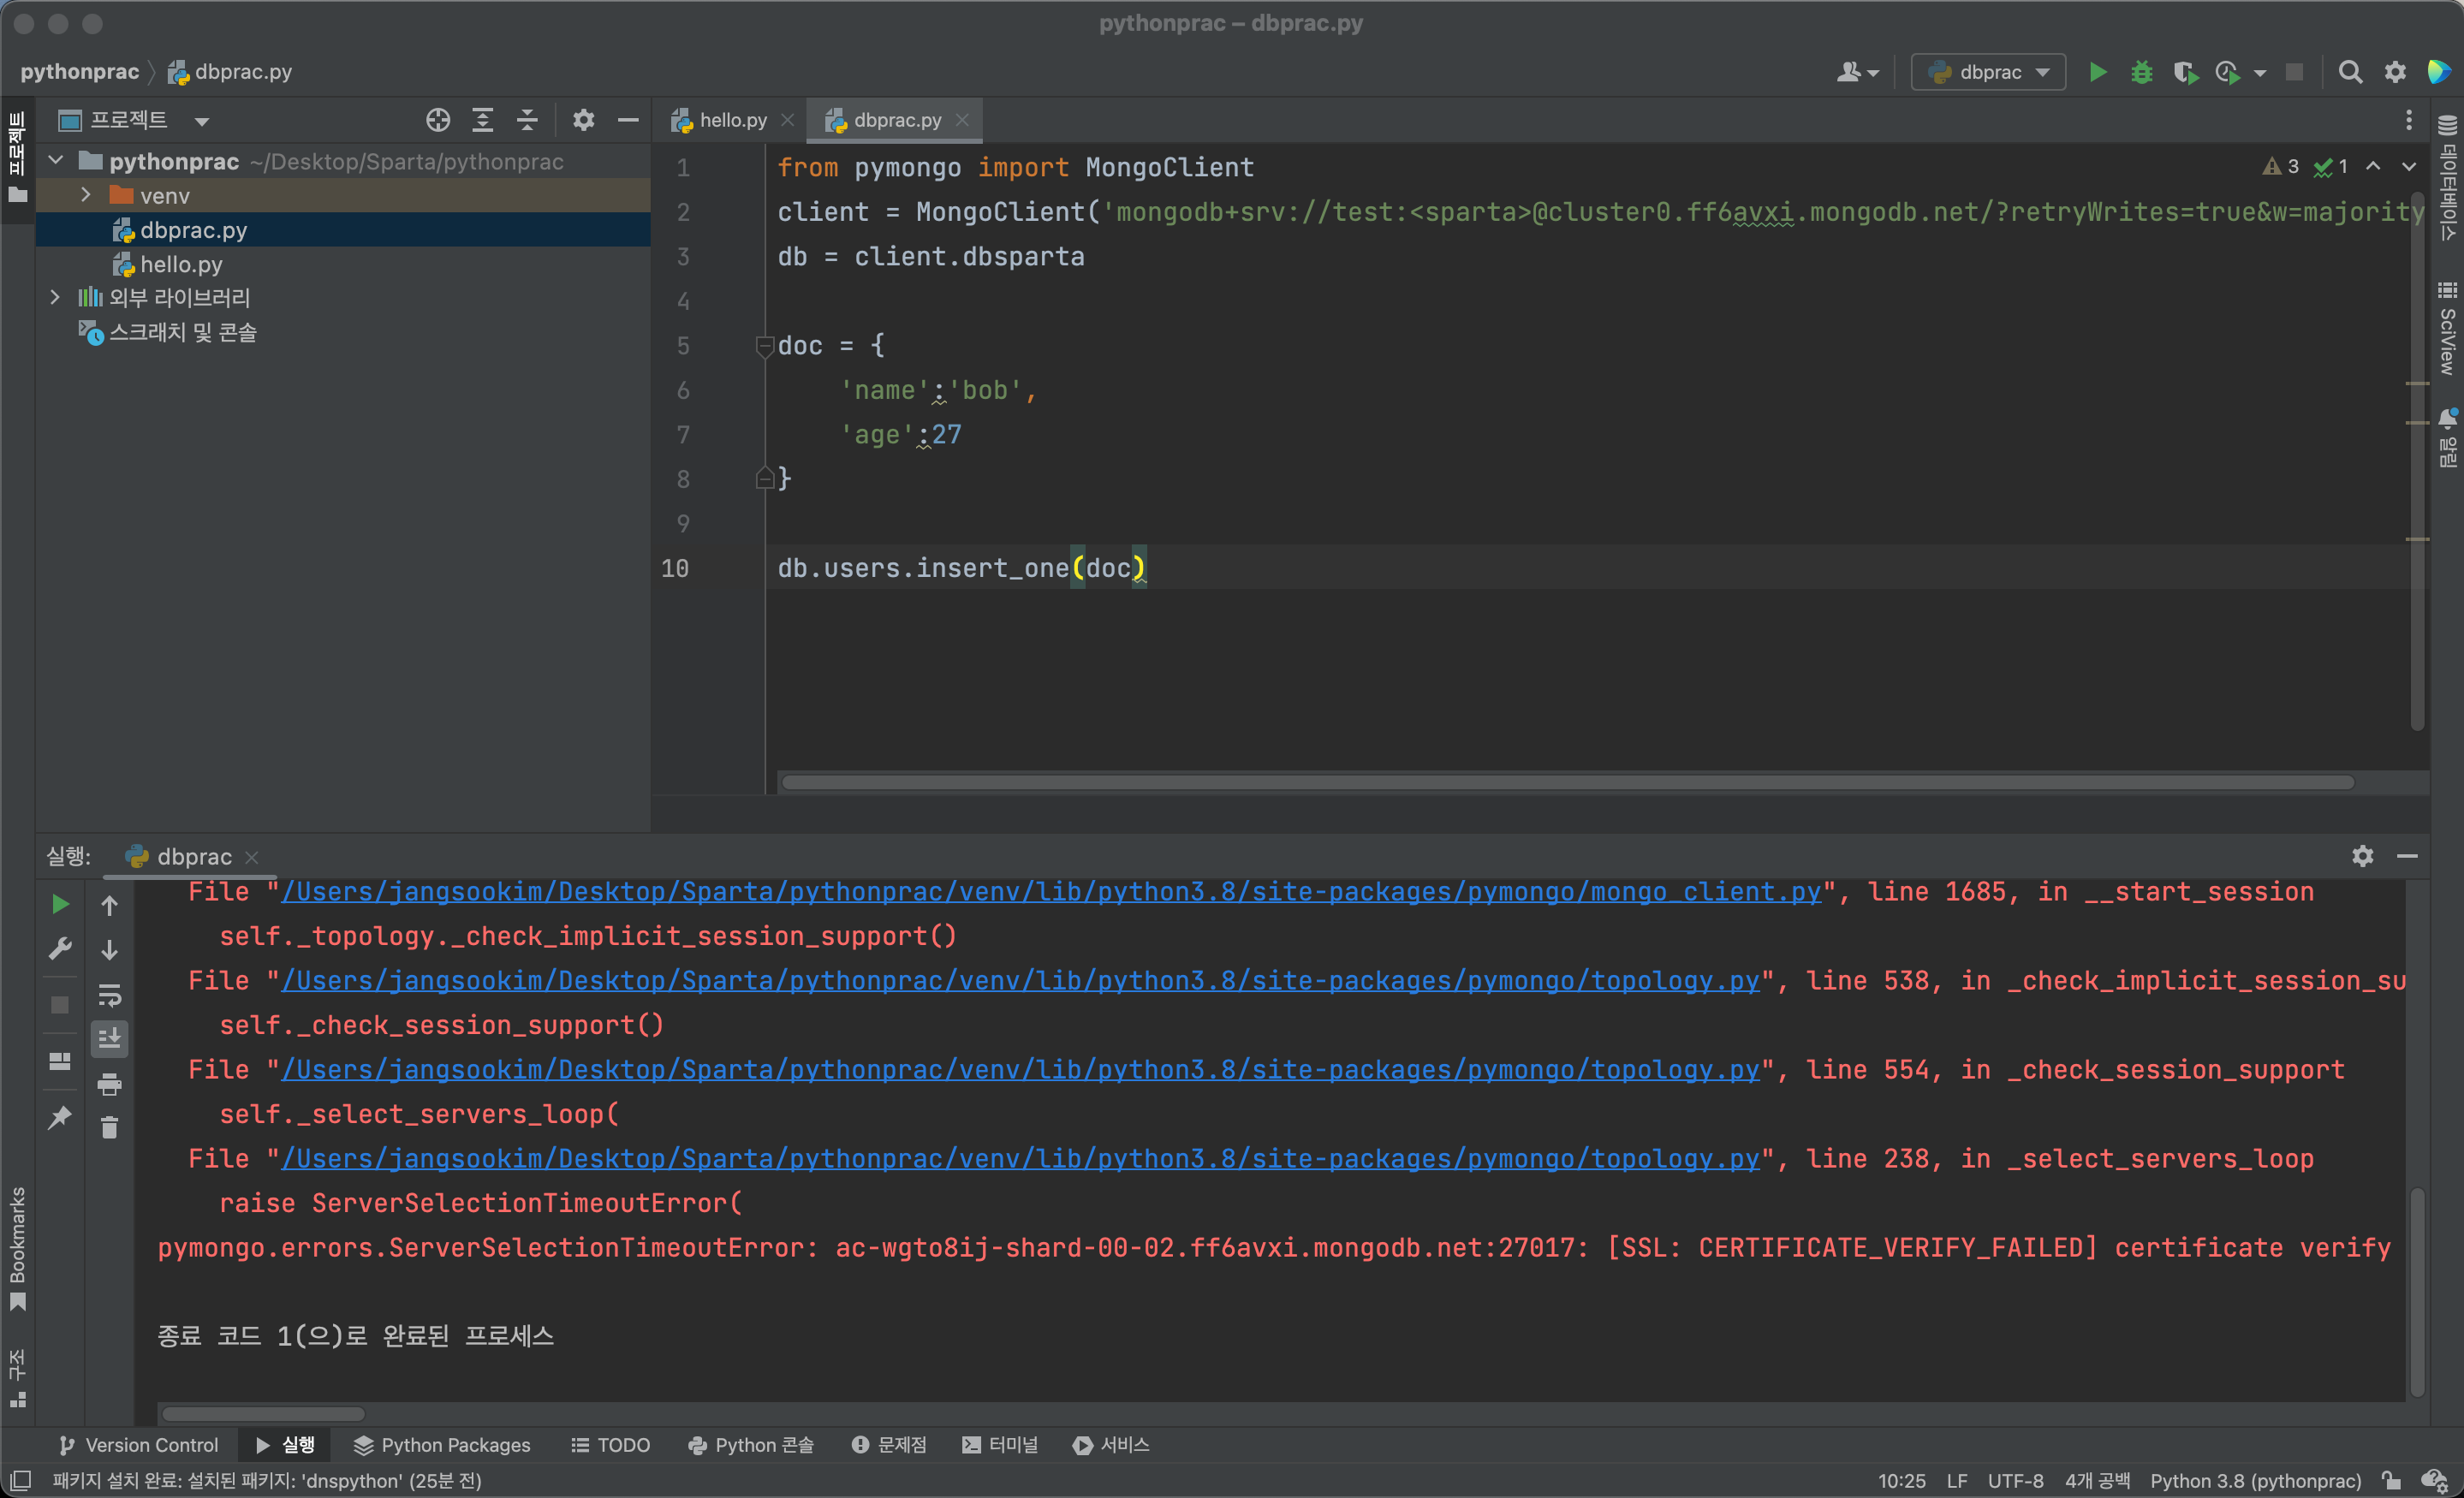This screenshot has width=2464, height=1498.
Task: Open the profiler run icon
Action: [x=2227, y=72]
